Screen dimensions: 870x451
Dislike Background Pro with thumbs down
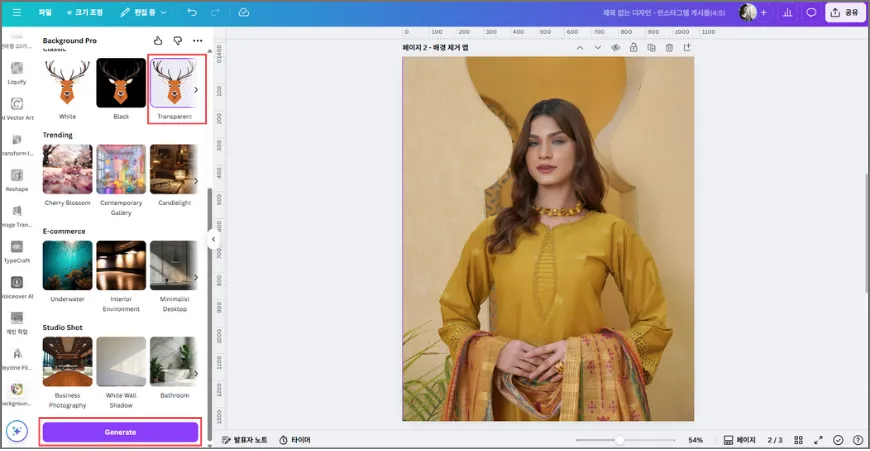[178, 40]
